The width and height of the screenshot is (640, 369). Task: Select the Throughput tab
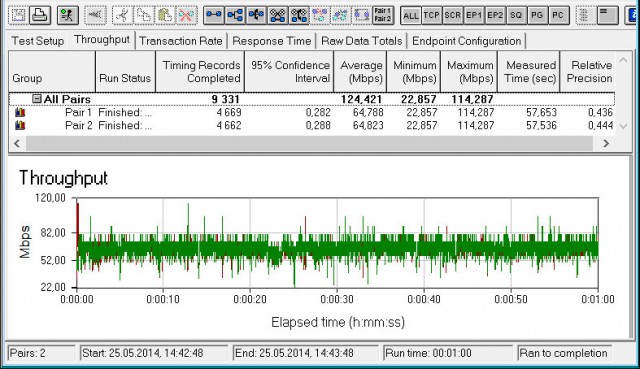click(x=102, y=40)
